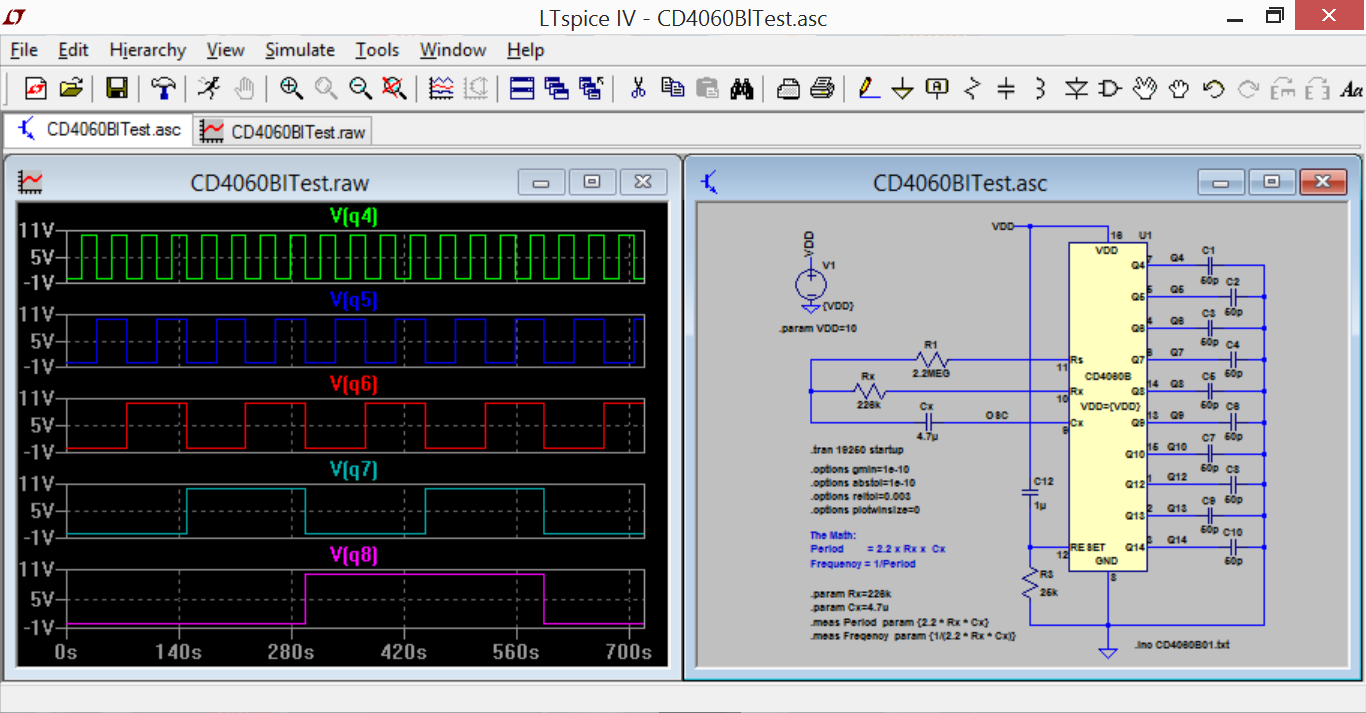This screenshot has width=1366, height=713.
Task: Cut with the scissors icon
Action: [638, 89]
